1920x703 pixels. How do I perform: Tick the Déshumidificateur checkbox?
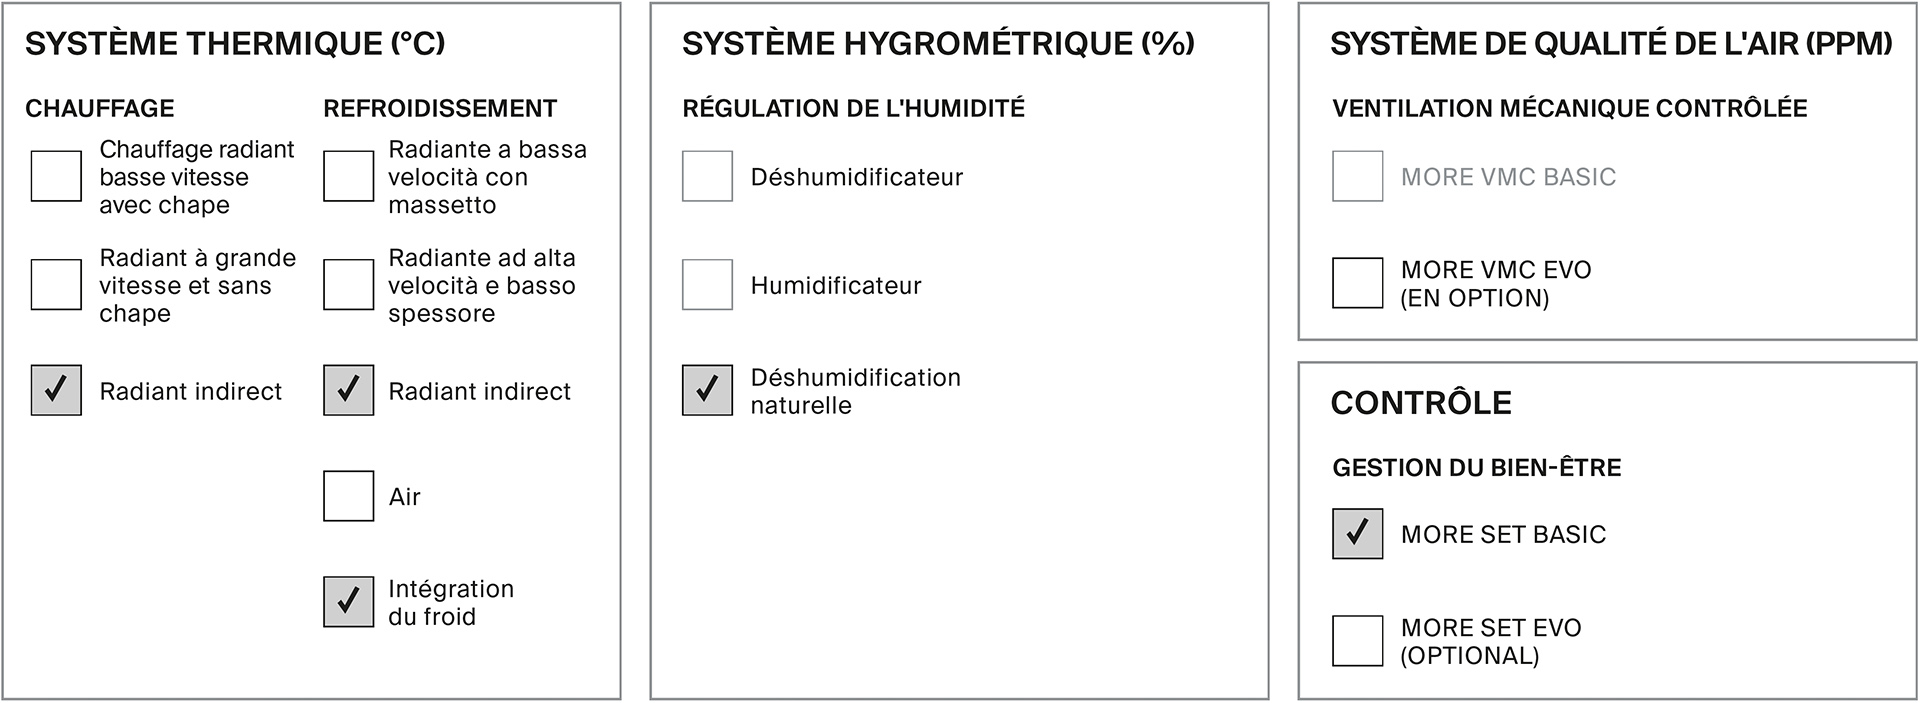(x=707, y=176)
